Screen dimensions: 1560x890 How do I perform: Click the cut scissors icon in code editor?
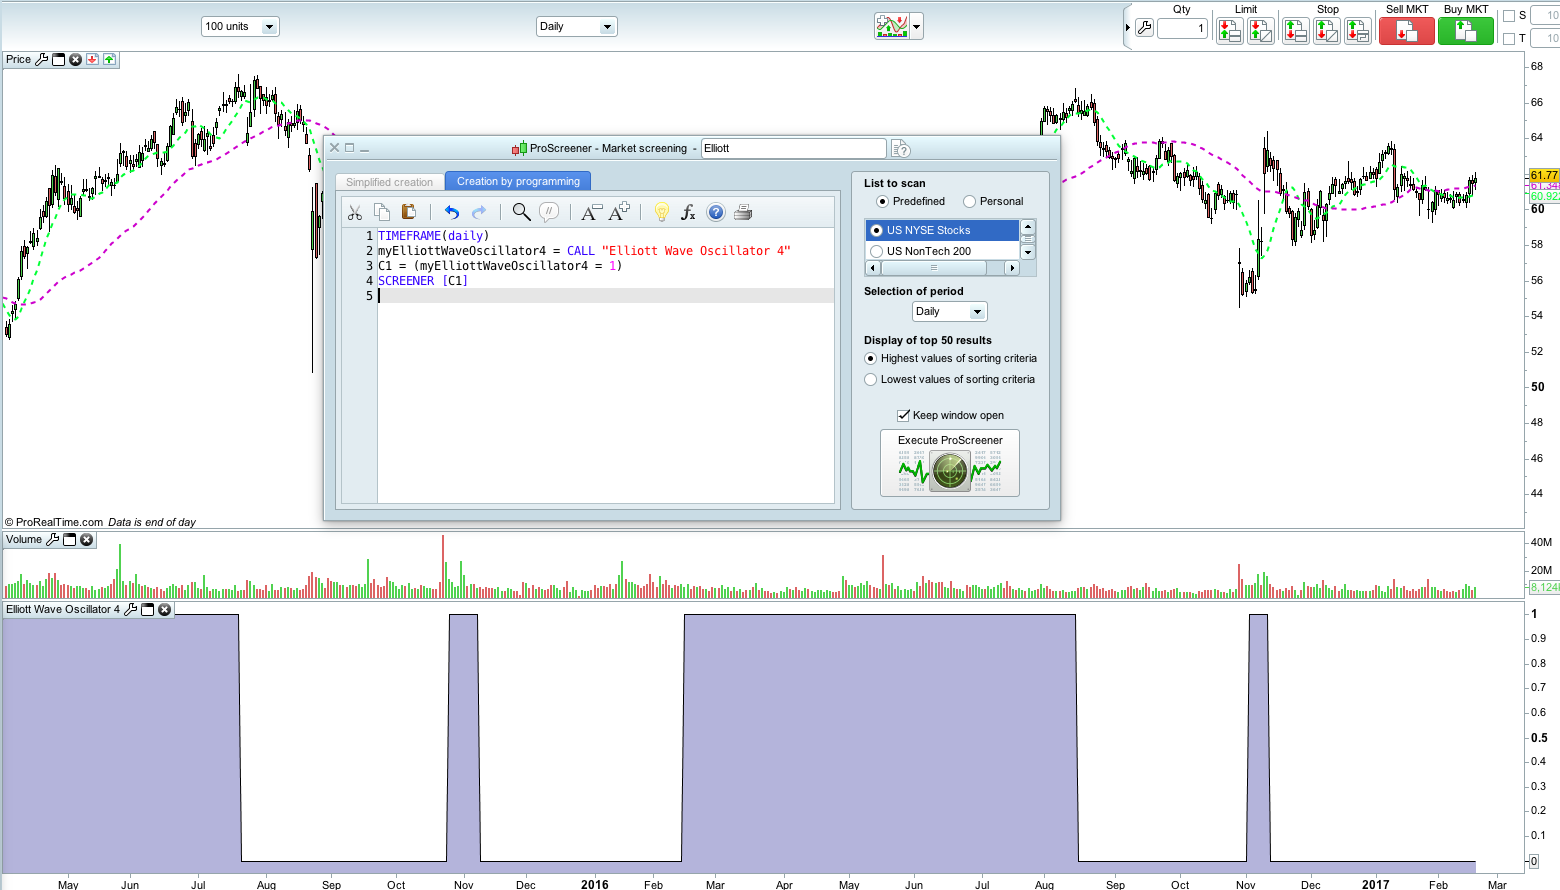[x=354, y=212]
